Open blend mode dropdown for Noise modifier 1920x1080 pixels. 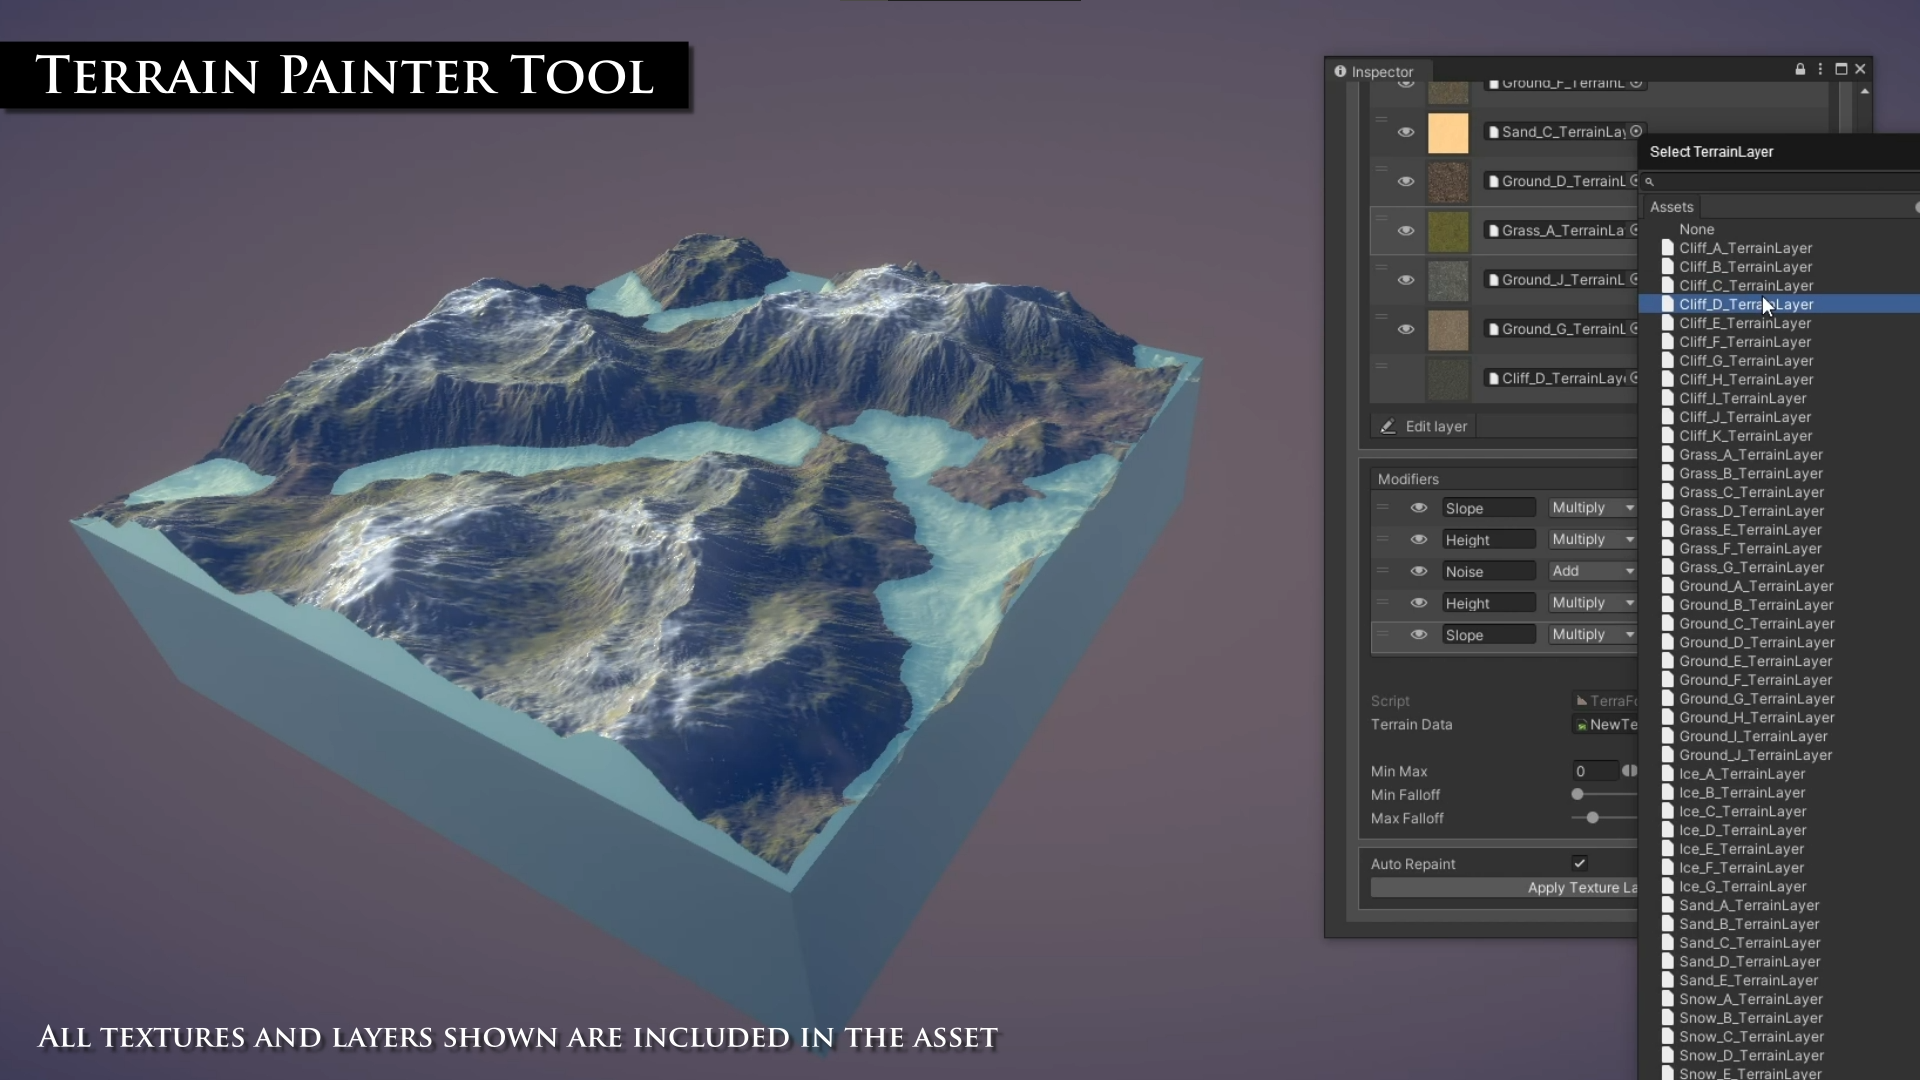click(1592, 571)
